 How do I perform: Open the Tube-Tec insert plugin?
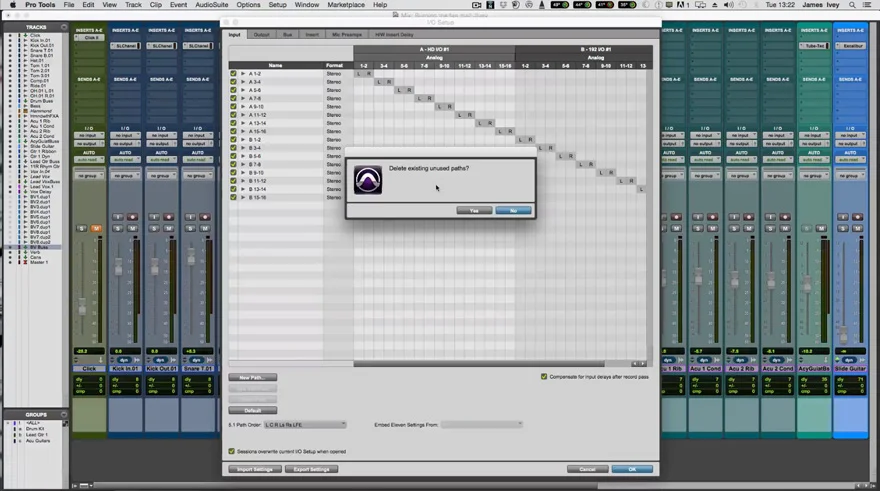814,46
